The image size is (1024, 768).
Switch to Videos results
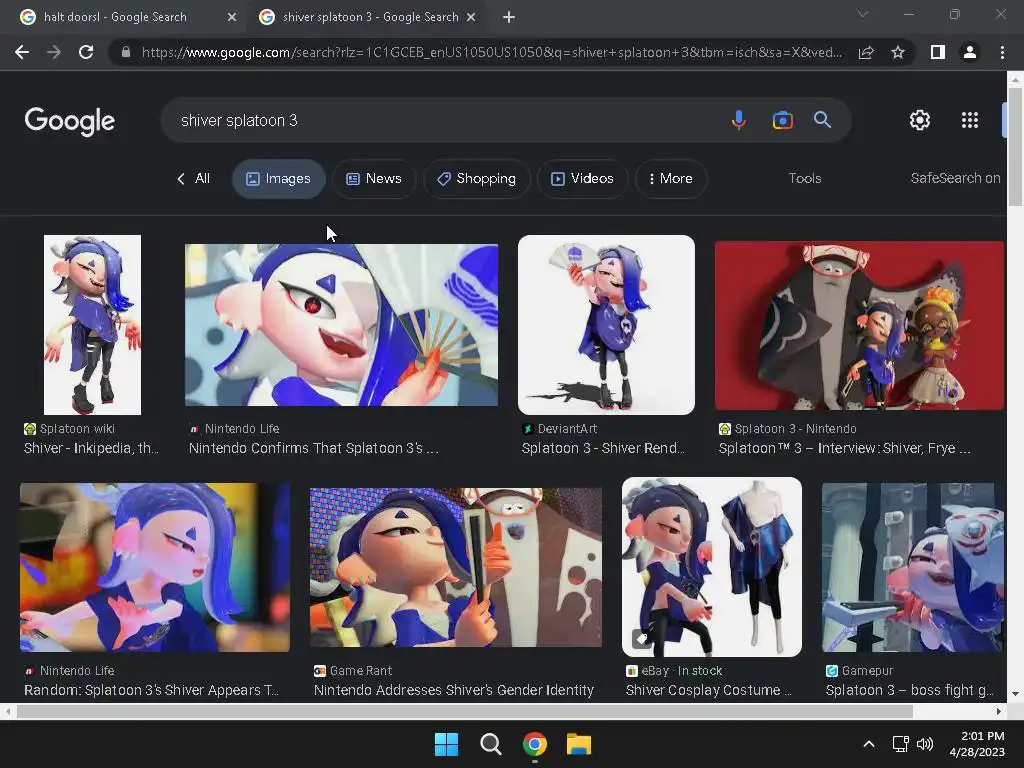[x=583, y=178]
